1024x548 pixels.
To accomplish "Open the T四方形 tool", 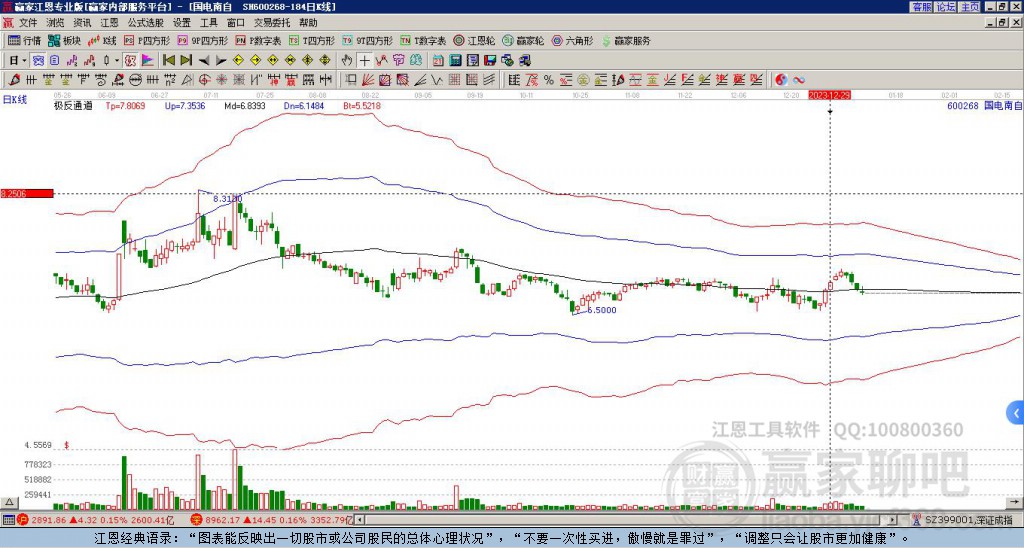I will [x=312, y=40].
